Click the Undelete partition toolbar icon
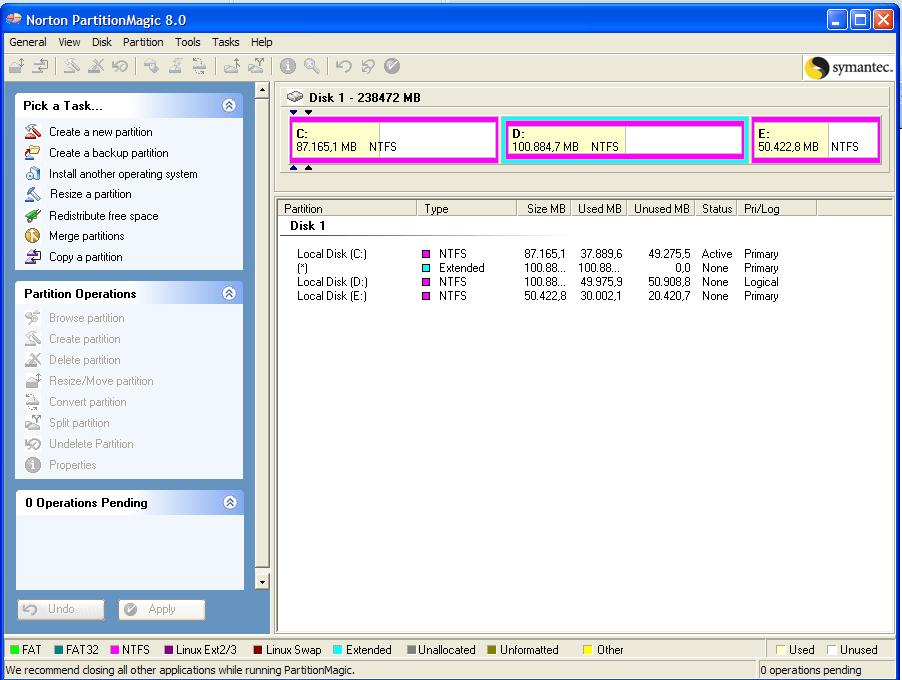This screenshot has height=680, width=902. tap(120, 66)
